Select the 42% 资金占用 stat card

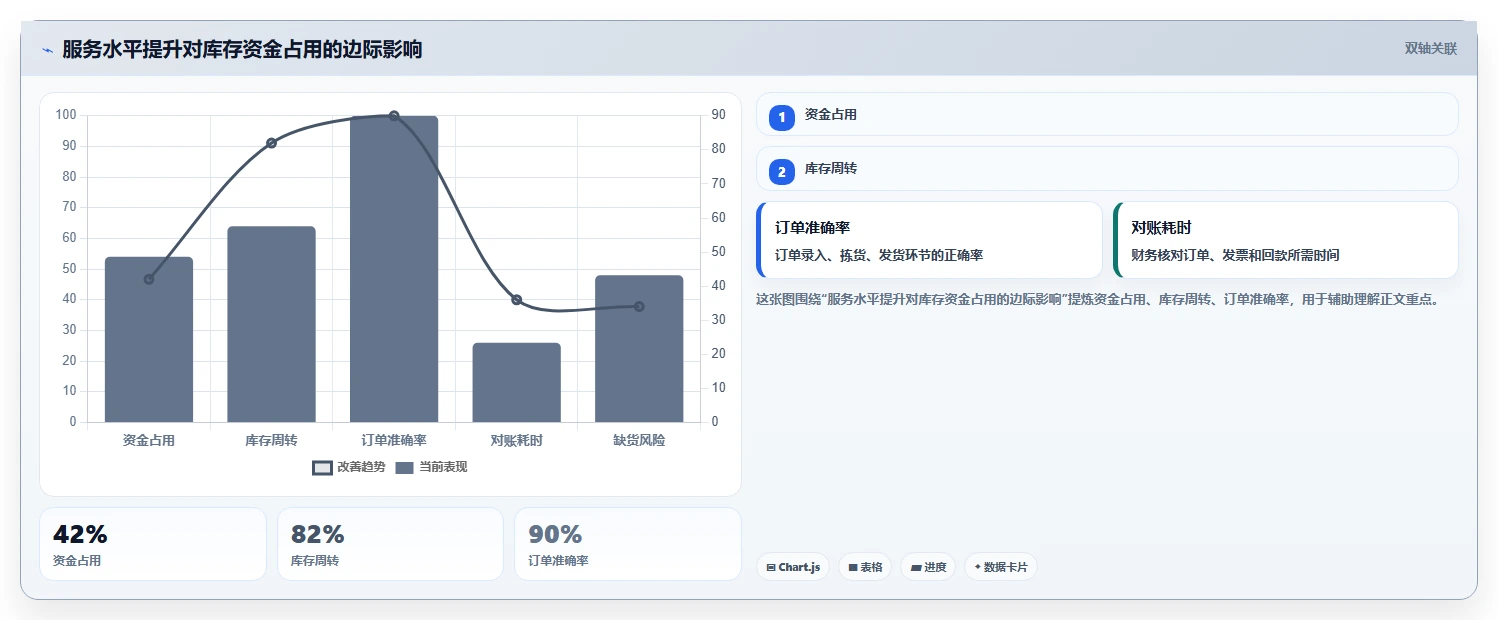(153, 544)
